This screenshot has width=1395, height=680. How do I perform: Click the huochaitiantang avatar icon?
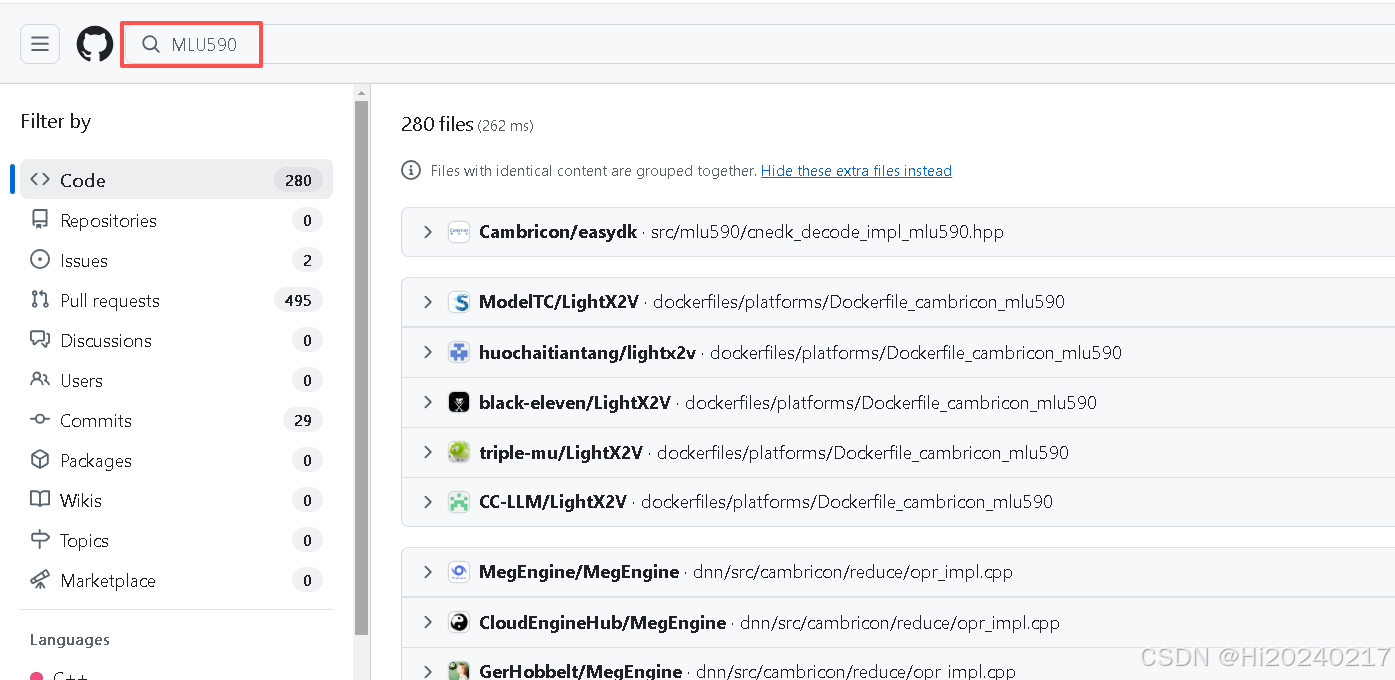click(459, 352)
